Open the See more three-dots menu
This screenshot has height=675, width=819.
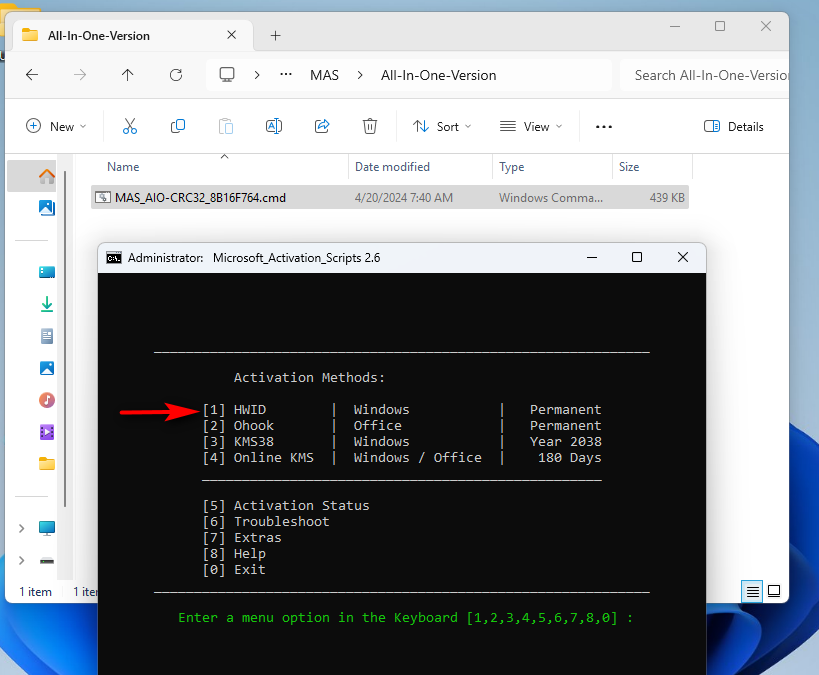(604, 127)
